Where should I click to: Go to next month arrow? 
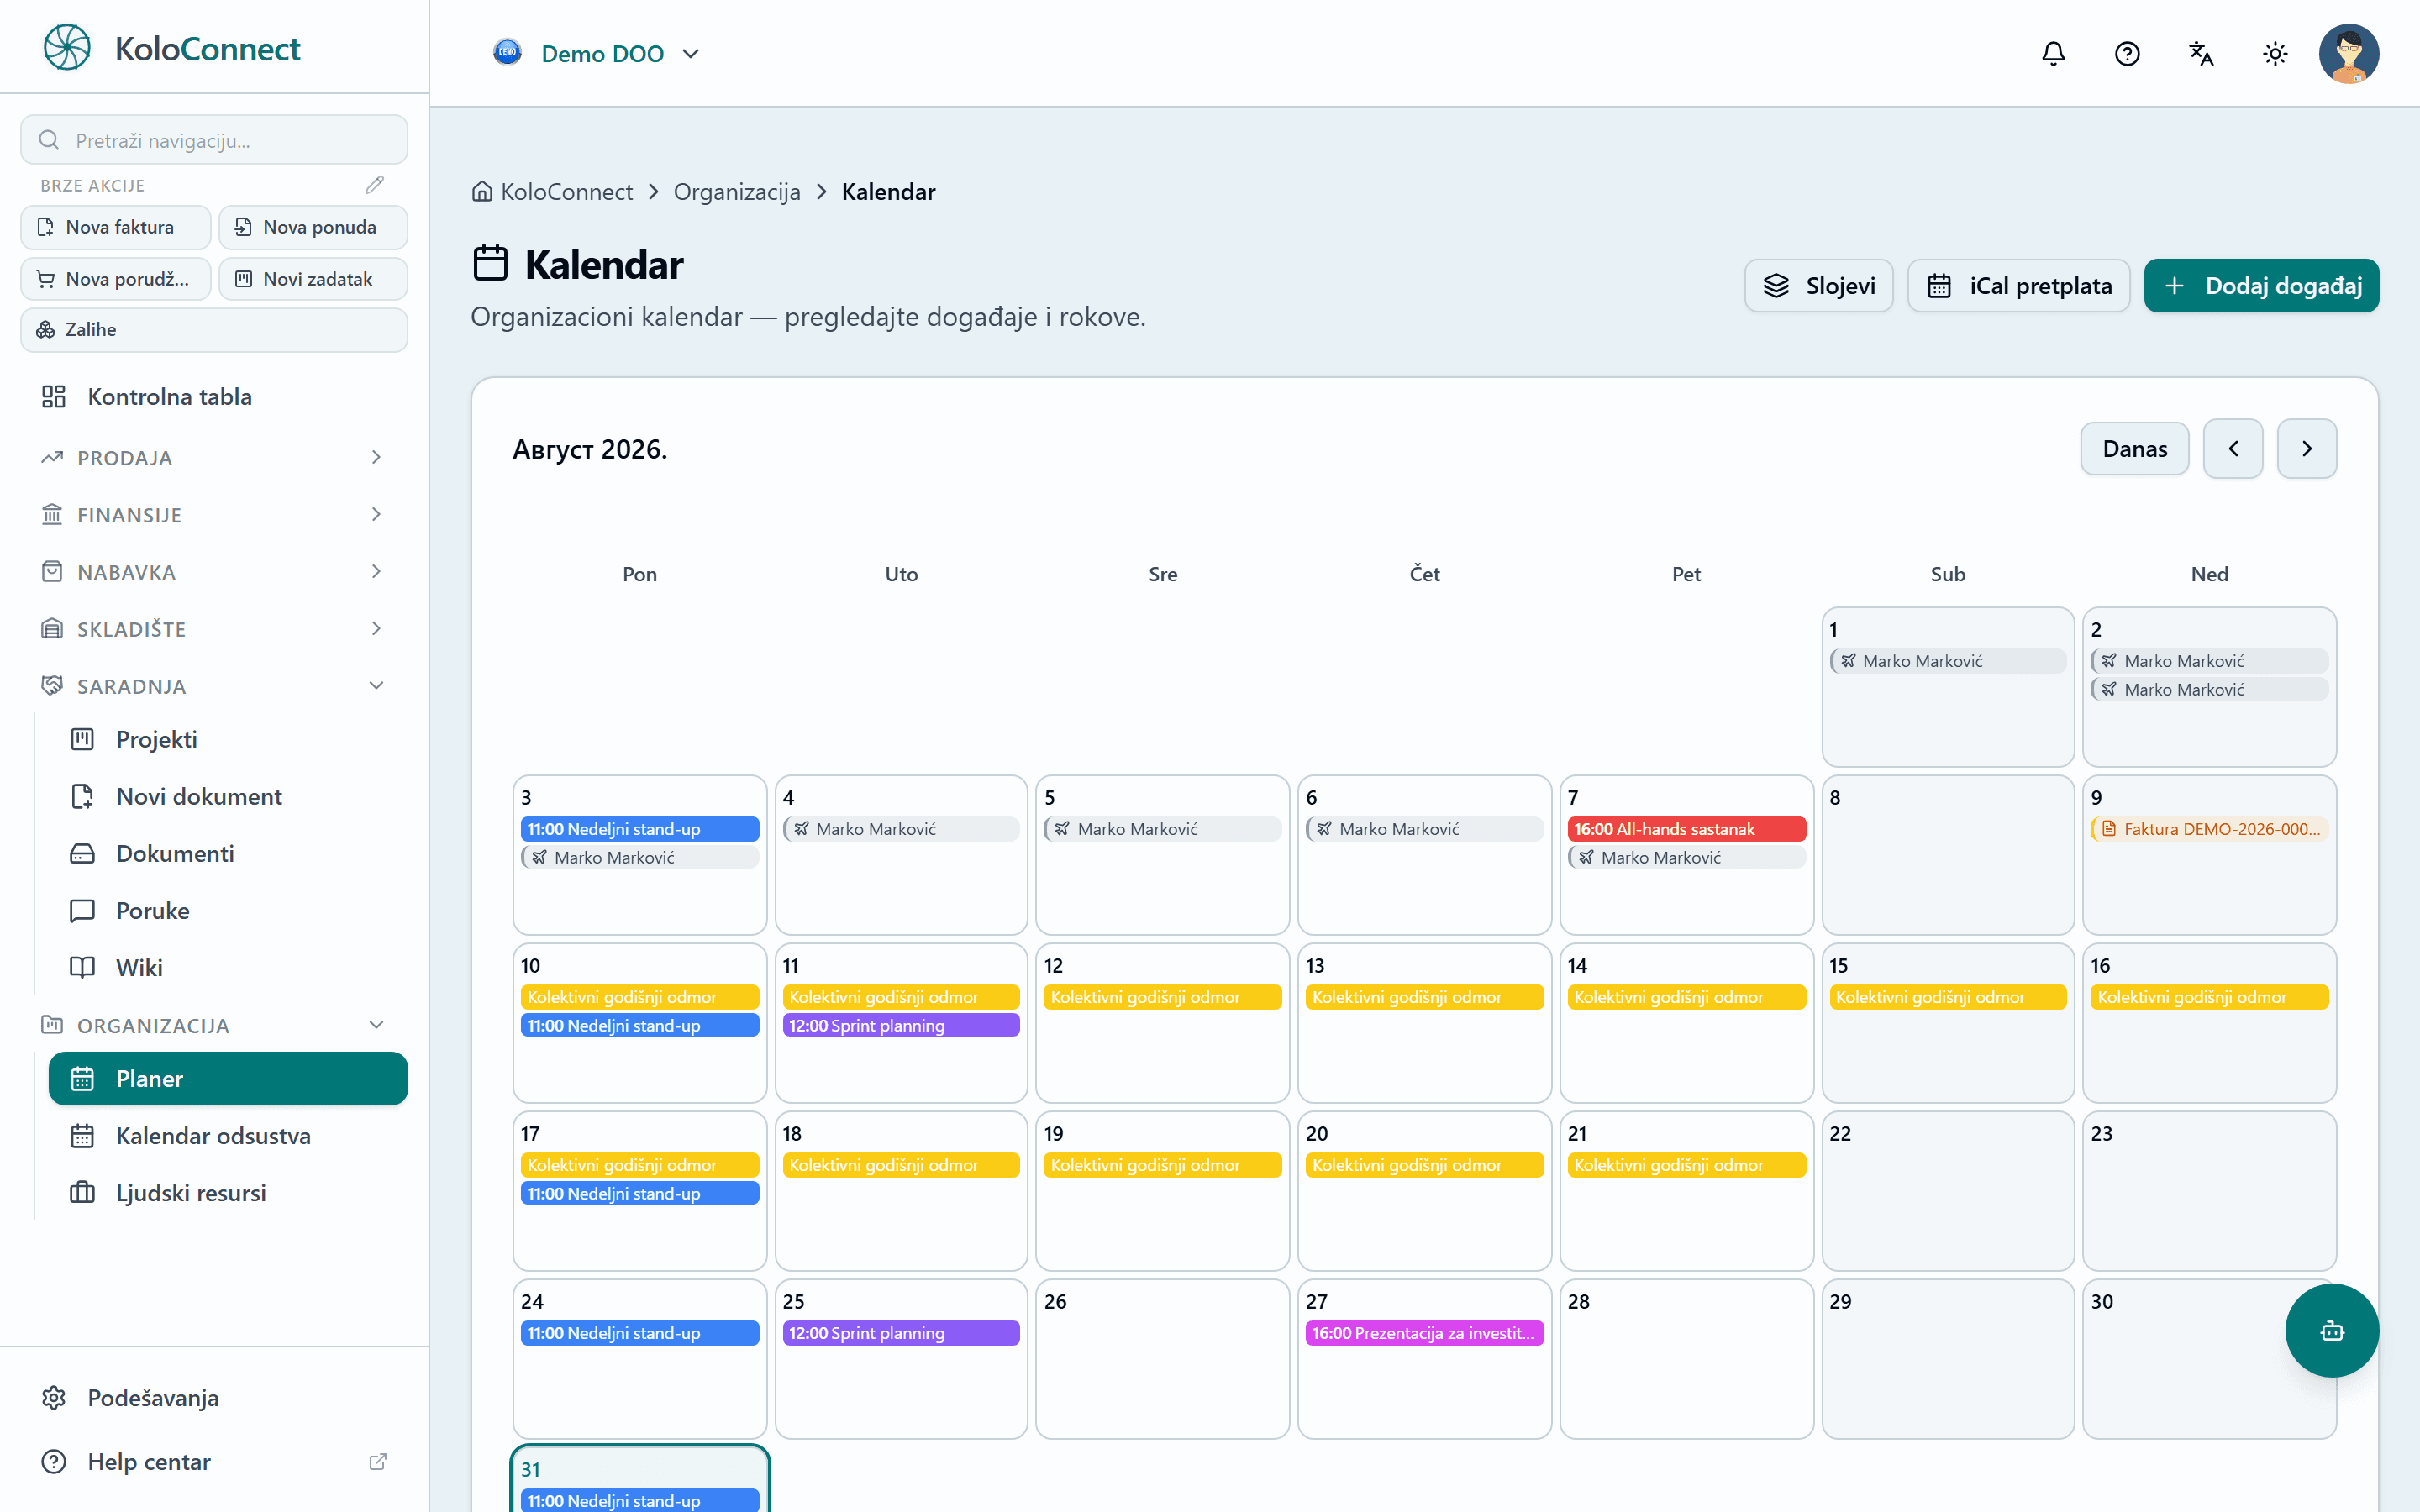pyautogui.click(x=2307, y=449)
